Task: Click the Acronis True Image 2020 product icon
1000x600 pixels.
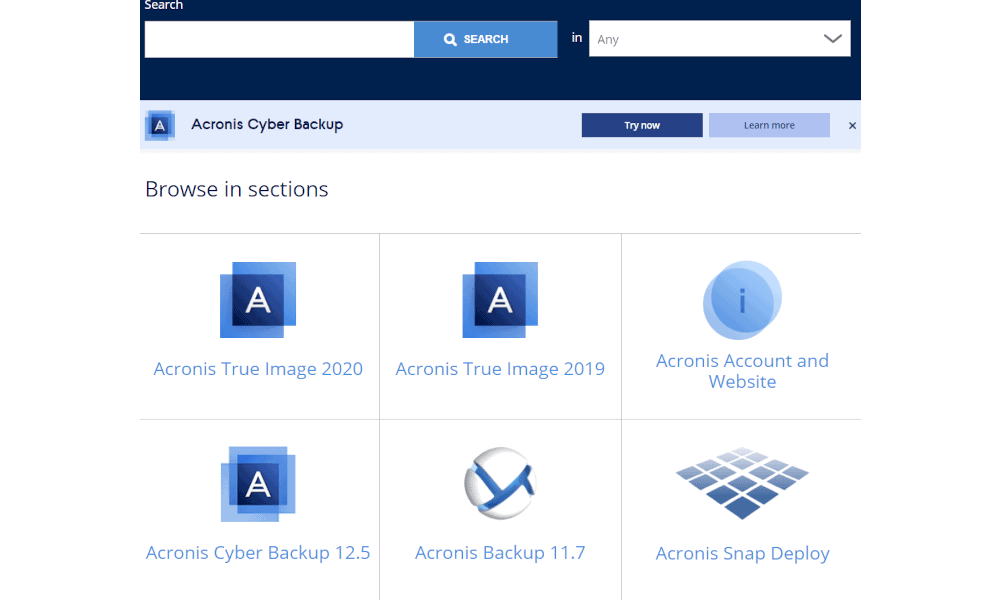Action: coord(258,300)
